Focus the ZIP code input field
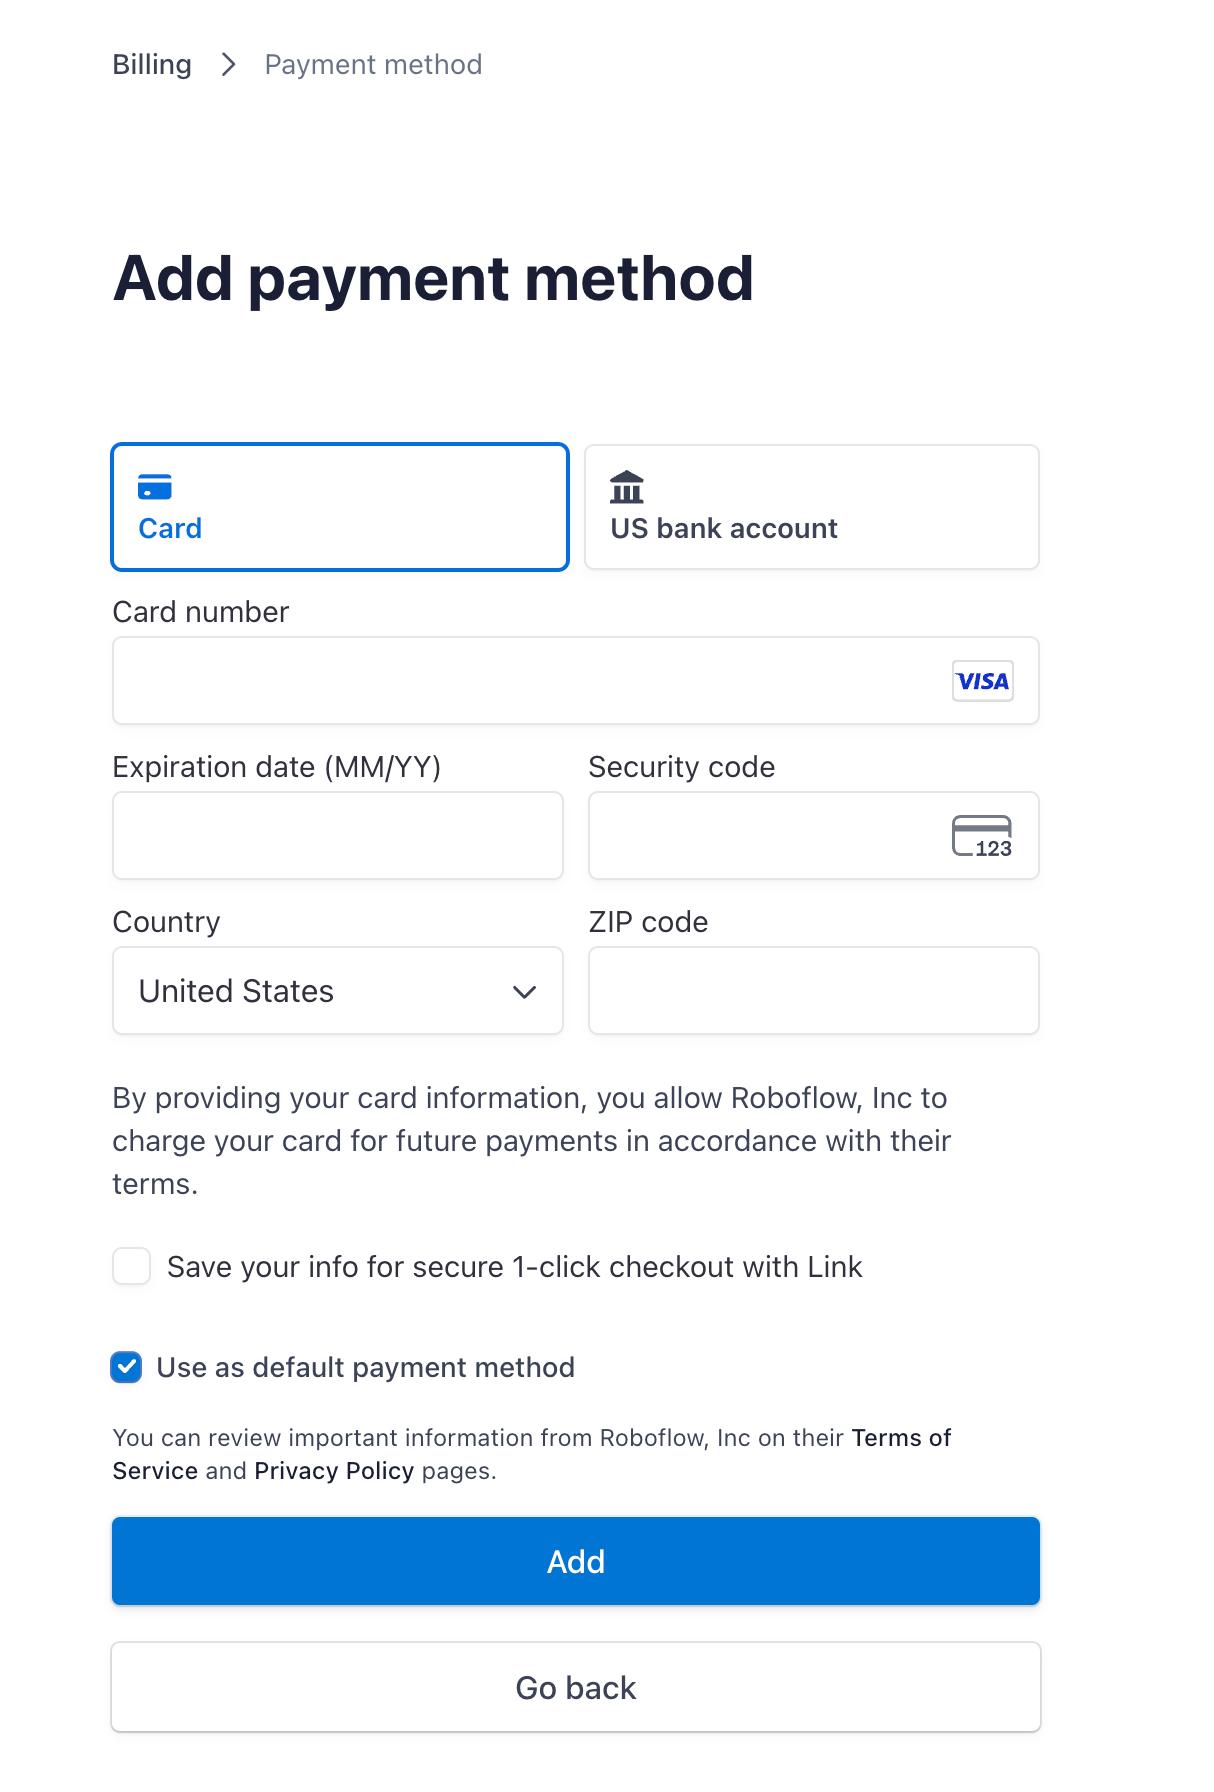 (x=813, y=991)
